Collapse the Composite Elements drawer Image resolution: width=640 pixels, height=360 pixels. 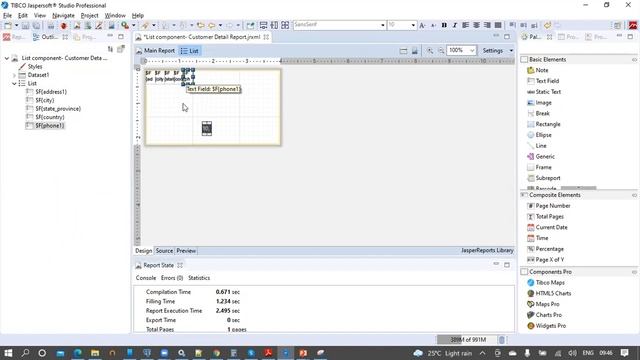(634, 195)
